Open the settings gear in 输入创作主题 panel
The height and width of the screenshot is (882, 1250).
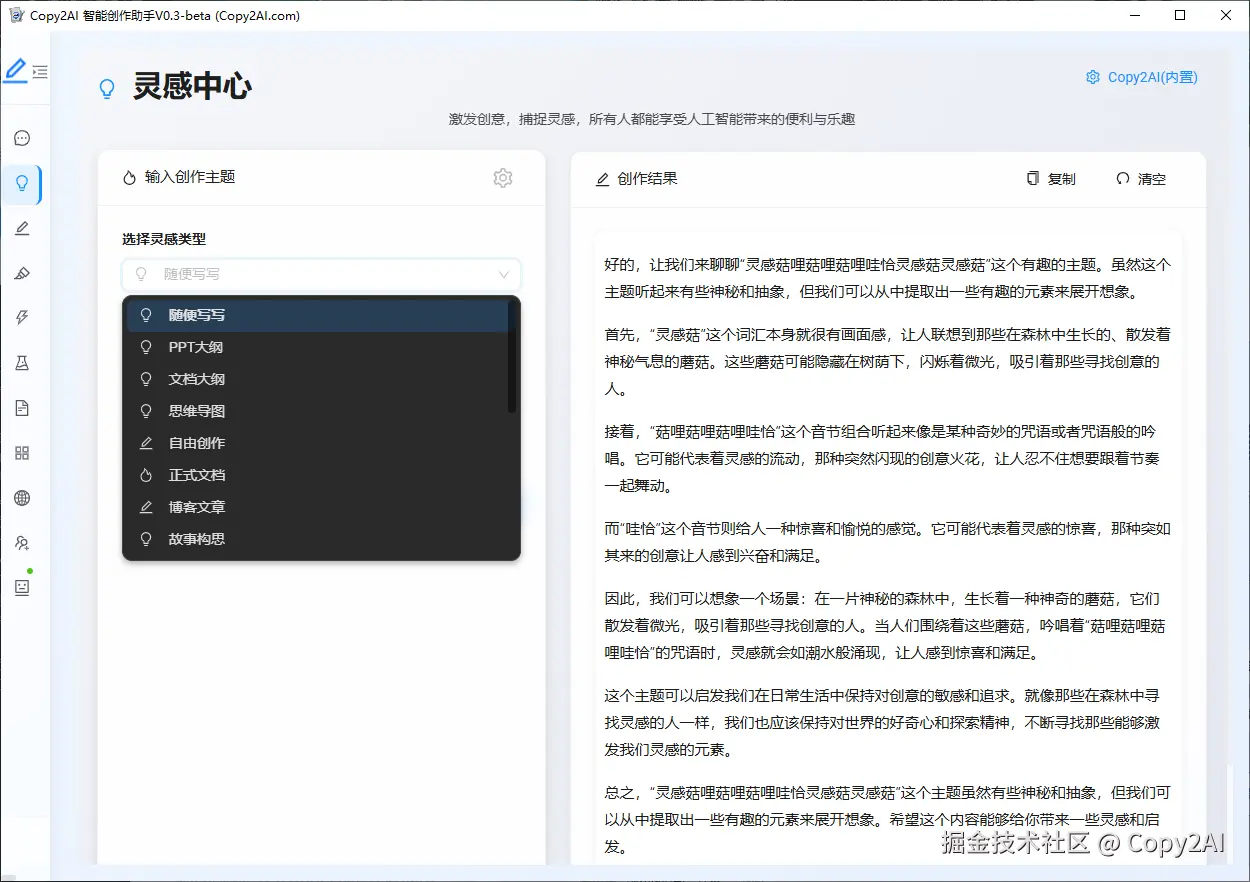[503, 178]
